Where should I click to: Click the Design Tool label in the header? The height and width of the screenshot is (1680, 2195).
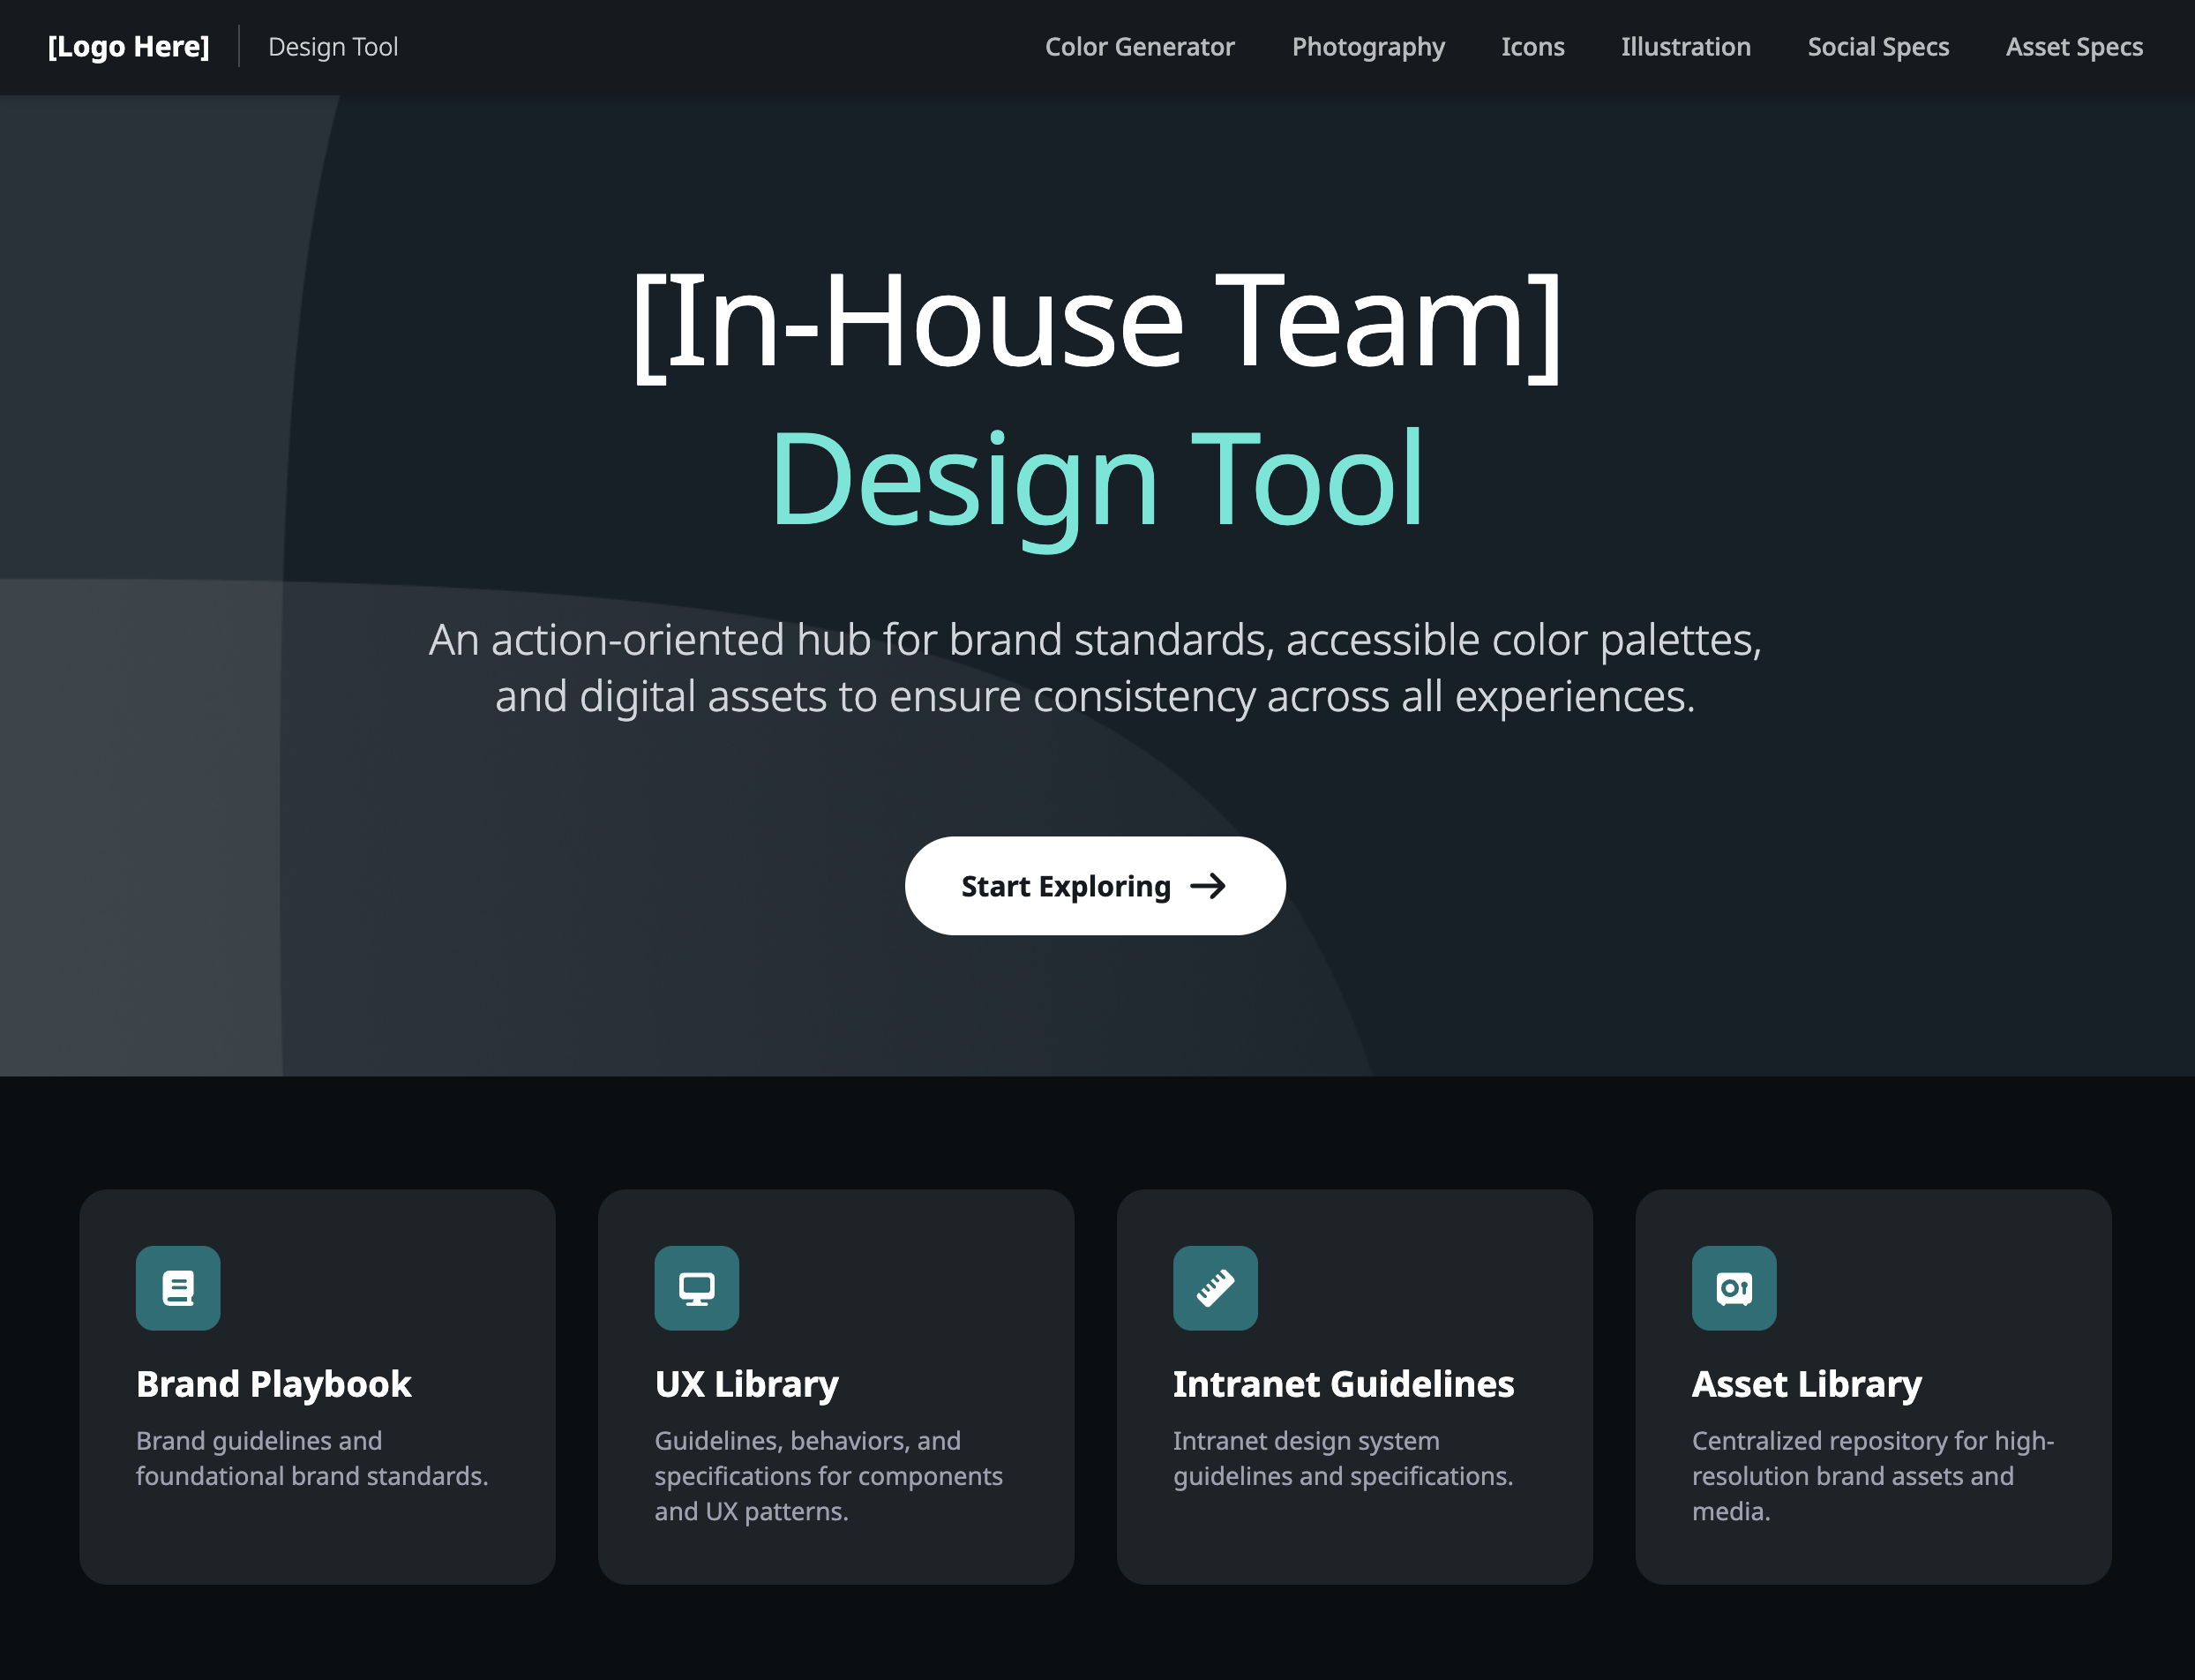point(332,46)
